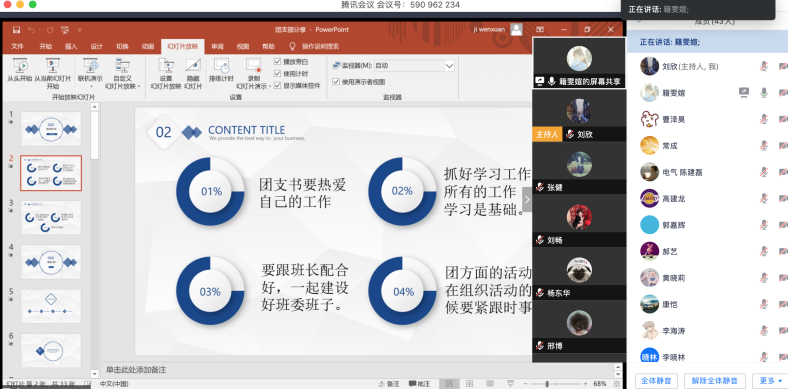Viewport: 788px width, 389px height.
Task: Click the 全体静音 button
Action: (656, 381)
